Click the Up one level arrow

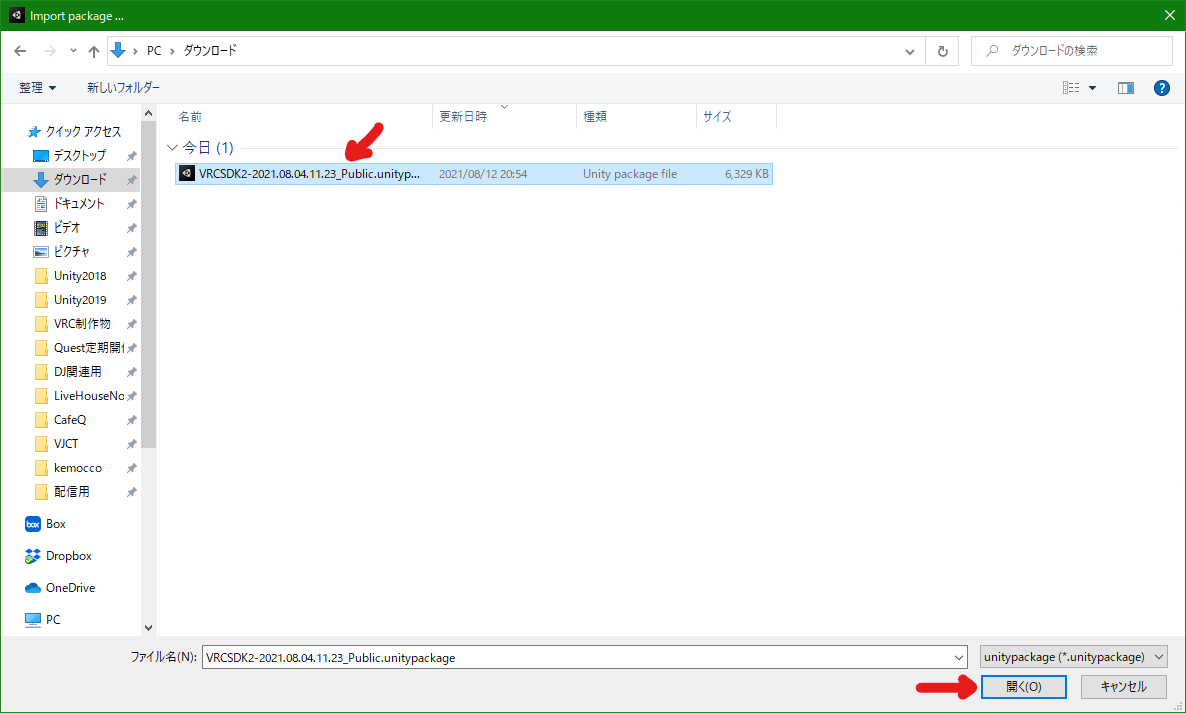tap(94, 51)
